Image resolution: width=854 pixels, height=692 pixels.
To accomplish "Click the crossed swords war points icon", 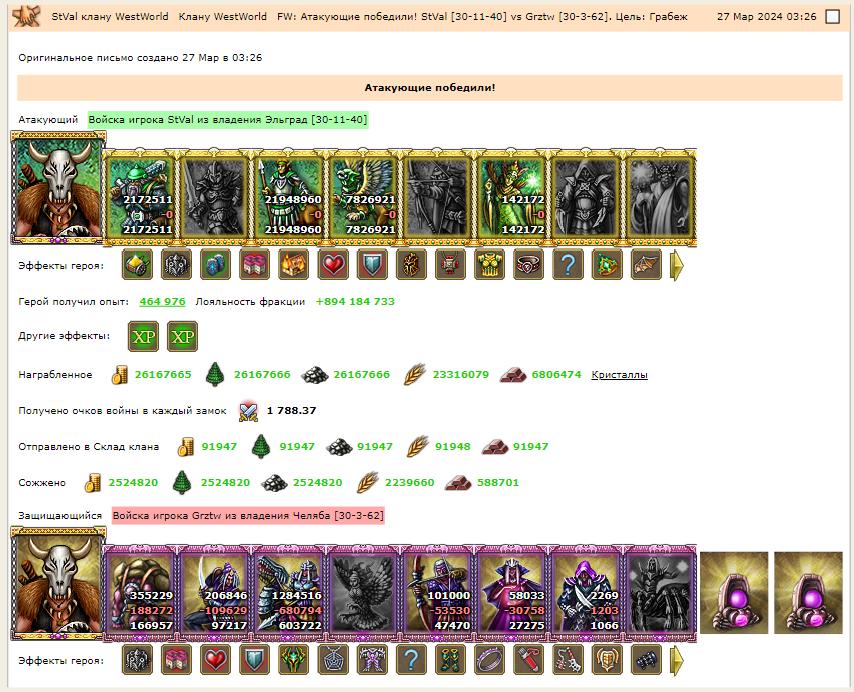I will [x=248, y=411].
